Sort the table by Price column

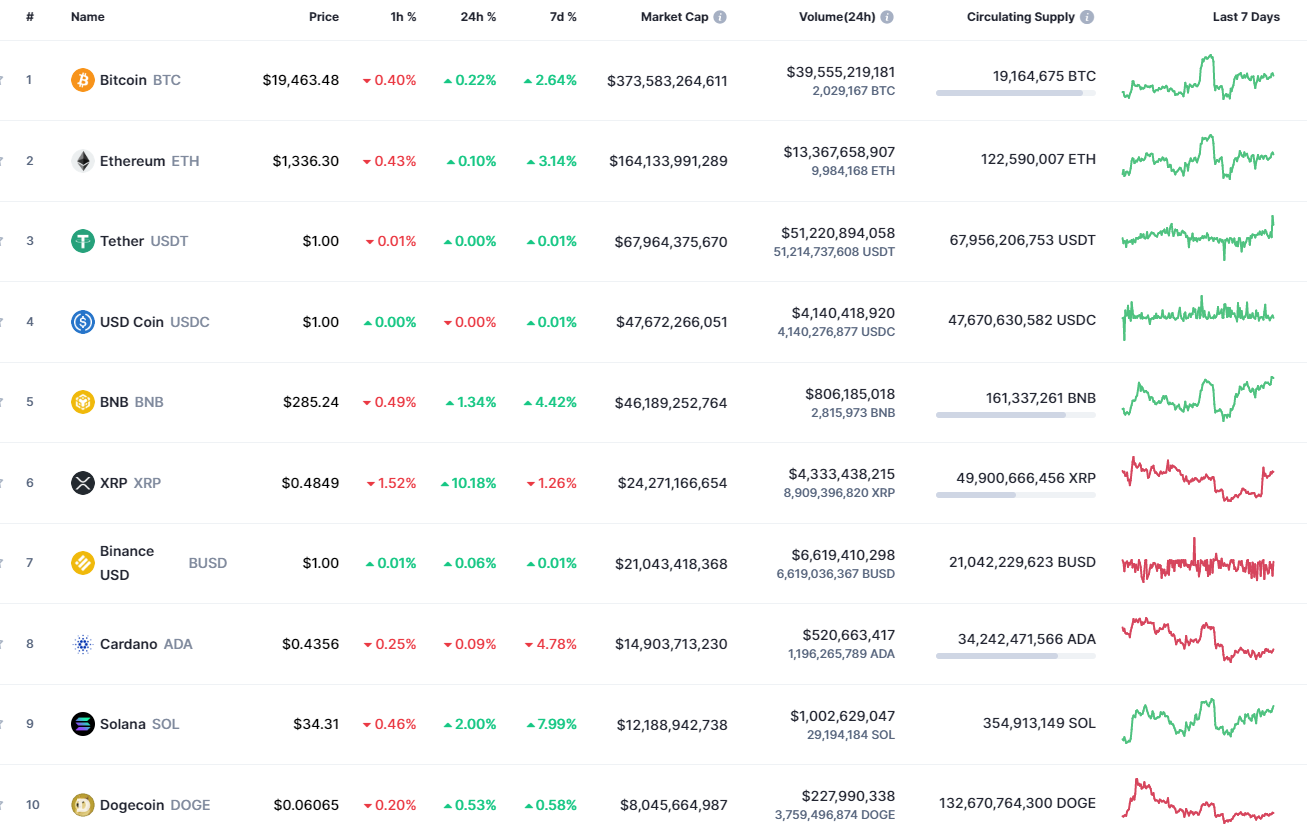coord(324,16)
